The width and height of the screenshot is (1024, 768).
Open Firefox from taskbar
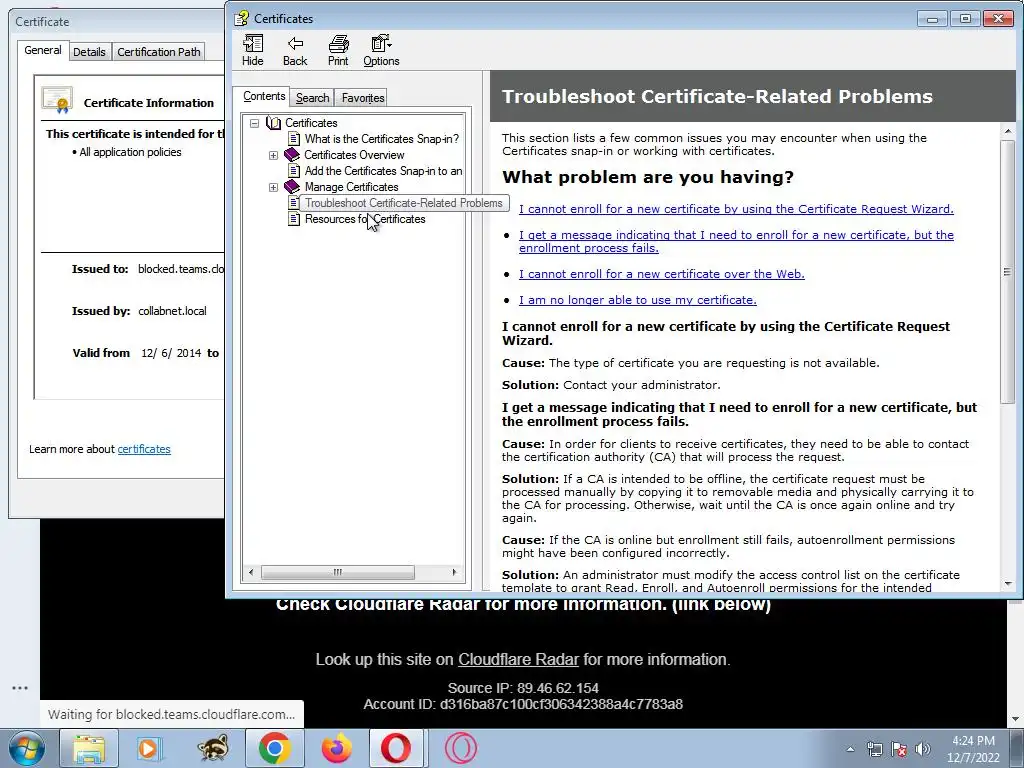[x=337, y=748]
